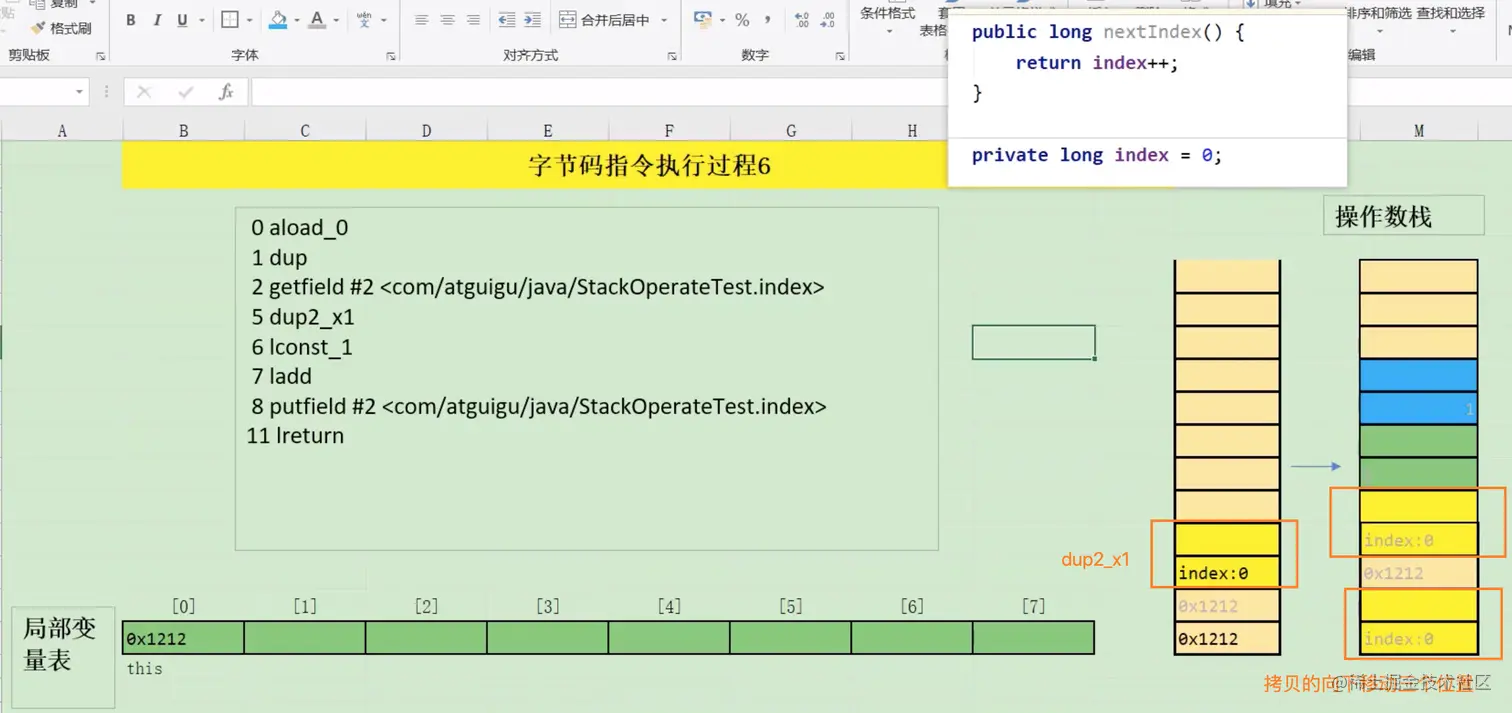The width and height of the screenshot is (1512, 713).
Task: Open 查找和选择 find and select
Action: click(1451, 13)
